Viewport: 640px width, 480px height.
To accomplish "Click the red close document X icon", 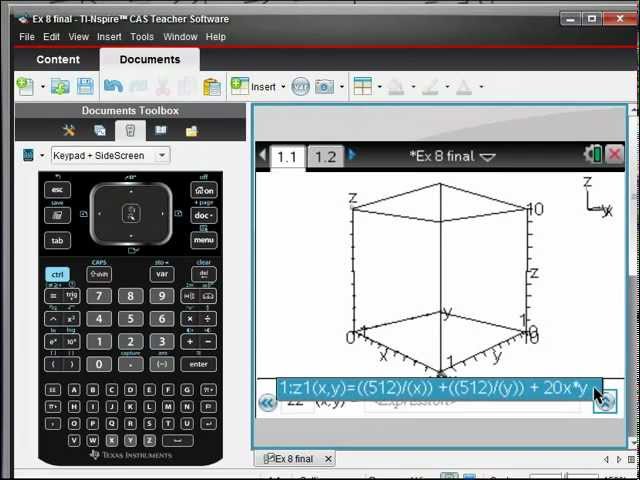I will coord(614,155).
